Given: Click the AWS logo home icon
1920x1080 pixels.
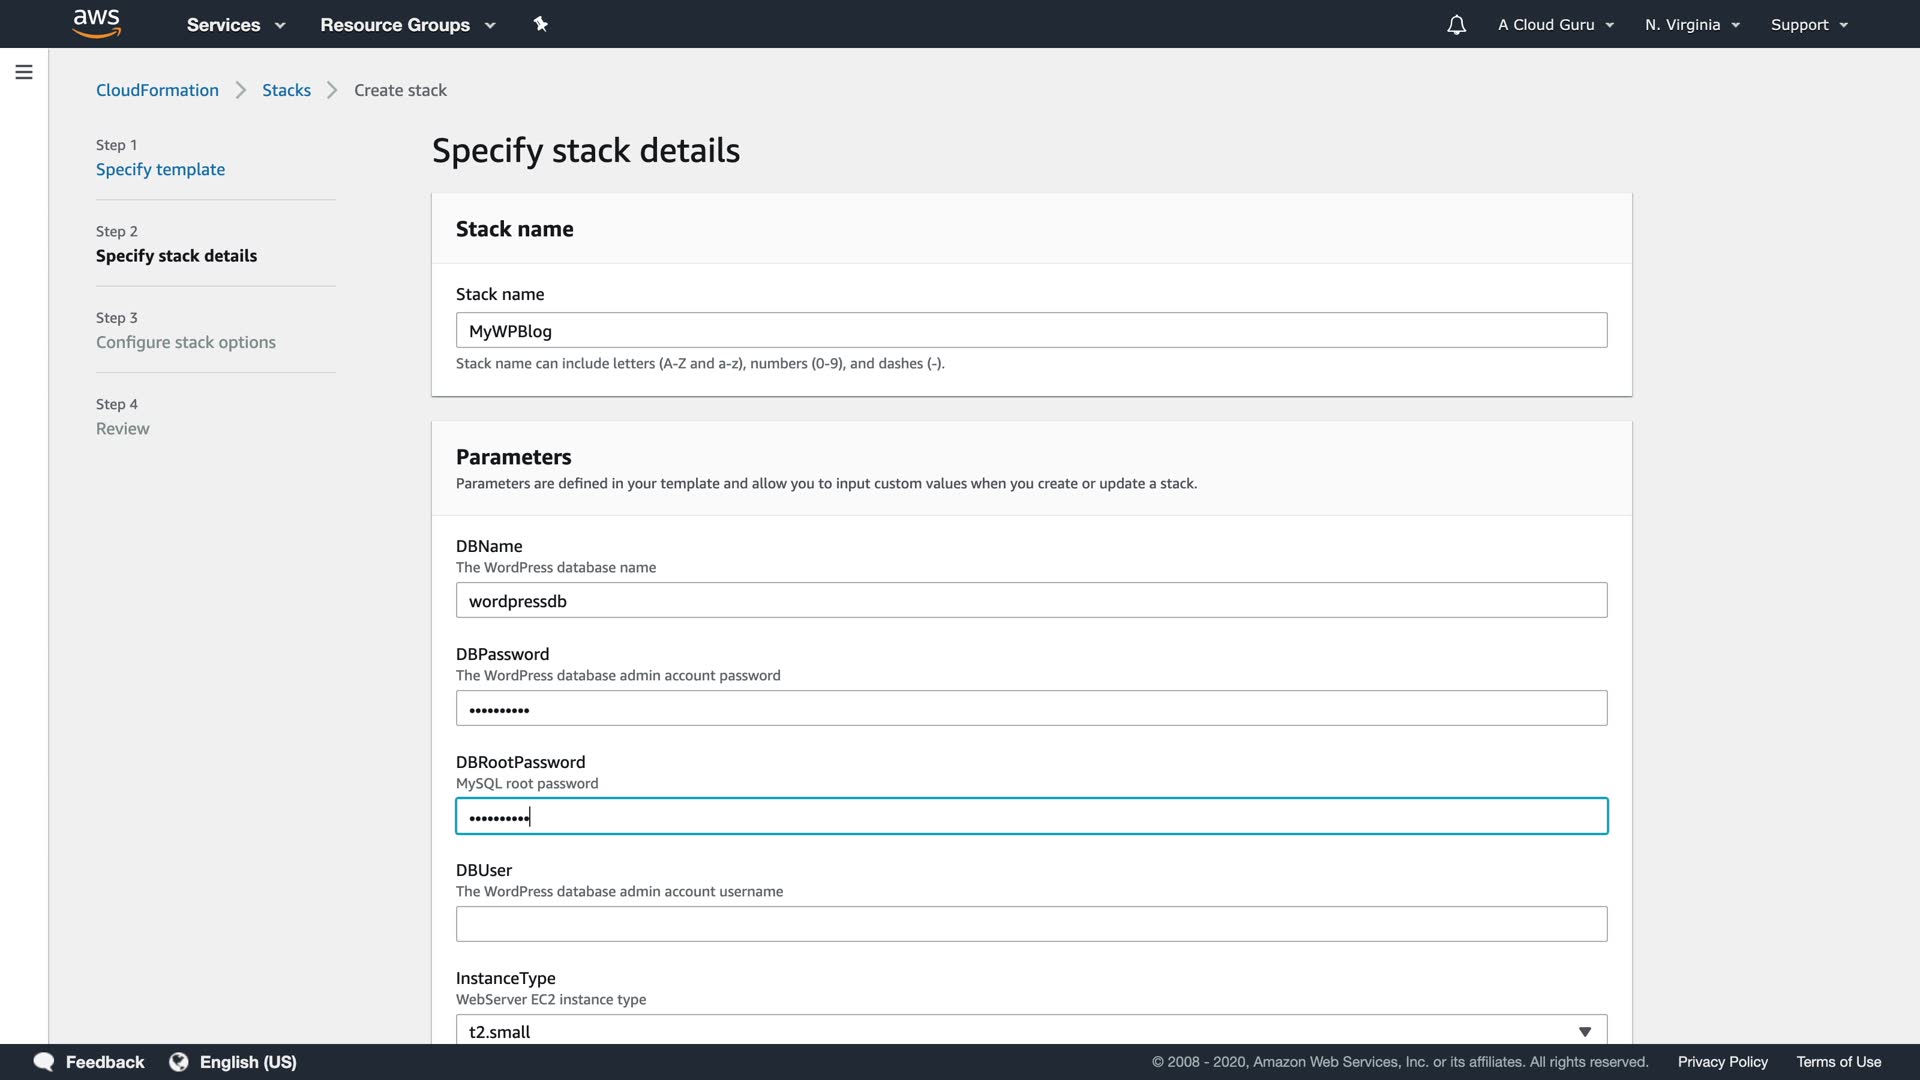Looking at the screenshot, I should tap(97, 23).
